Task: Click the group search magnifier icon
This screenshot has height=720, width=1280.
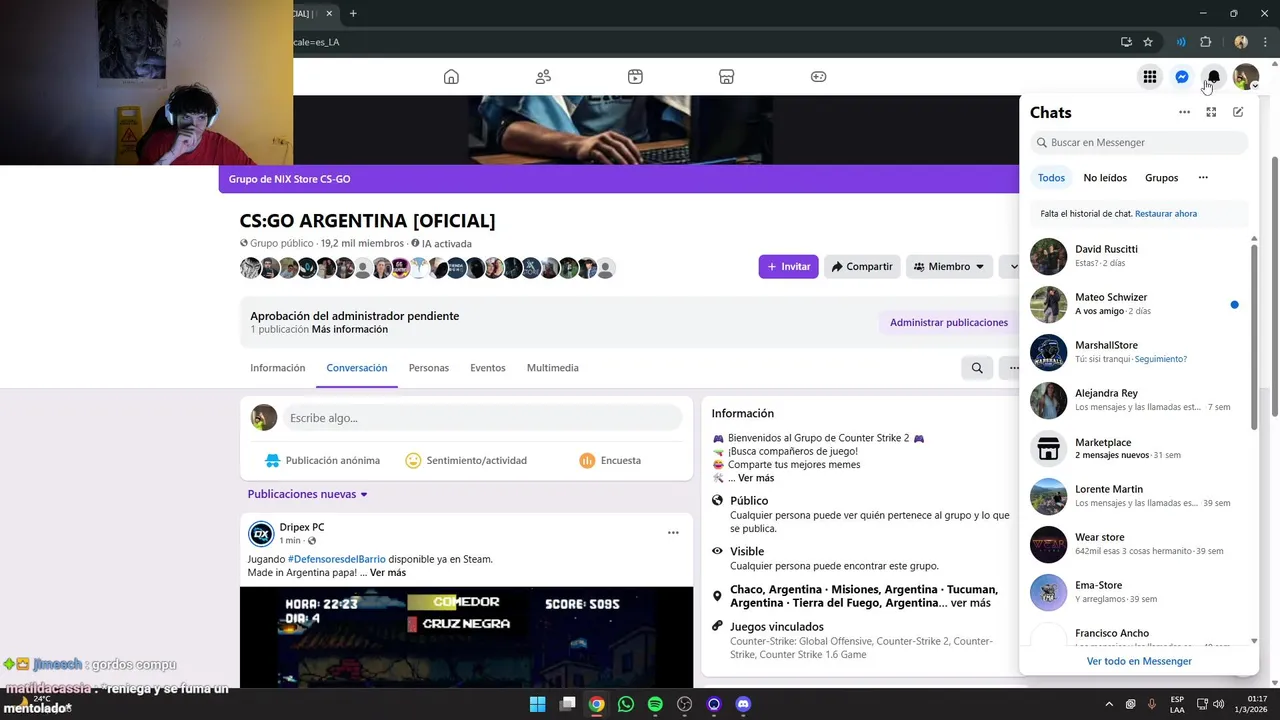Action: (977, 368)
